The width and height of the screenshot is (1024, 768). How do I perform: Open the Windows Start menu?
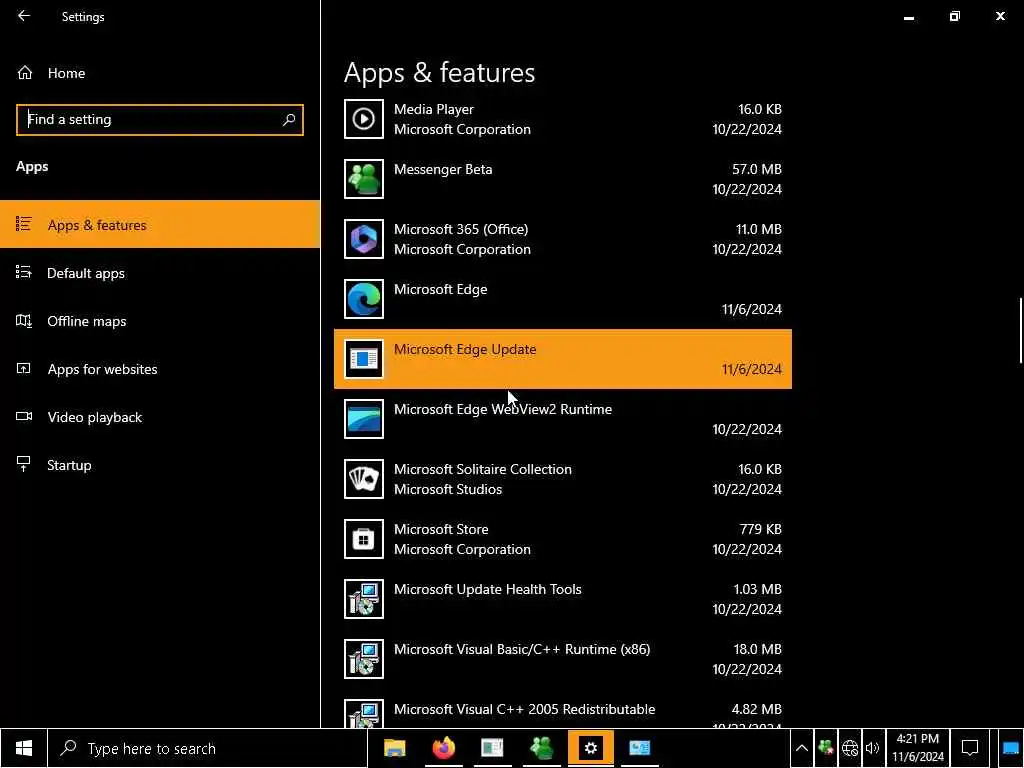pos(24,748)
